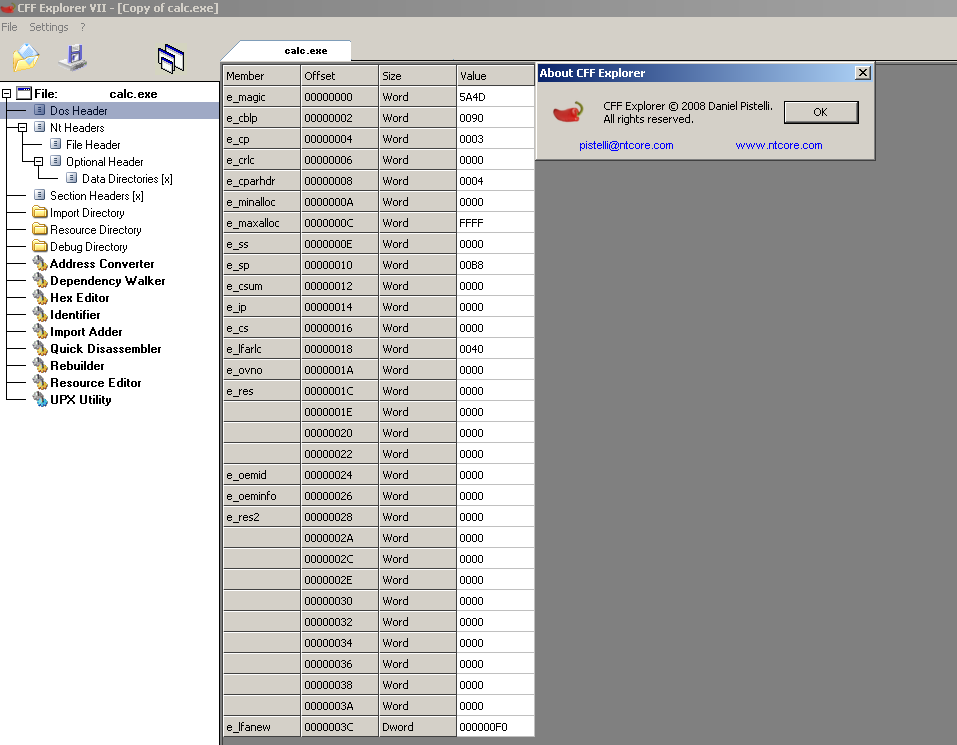Click the Dos Header node icon
The image size is (957, 745).
[x=40, y=110]
